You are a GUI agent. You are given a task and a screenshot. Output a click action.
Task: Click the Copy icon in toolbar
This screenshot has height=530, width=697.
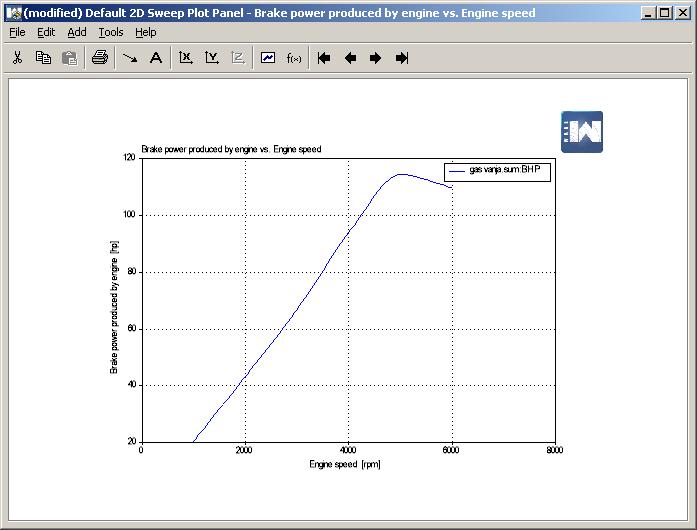(43, 58)
